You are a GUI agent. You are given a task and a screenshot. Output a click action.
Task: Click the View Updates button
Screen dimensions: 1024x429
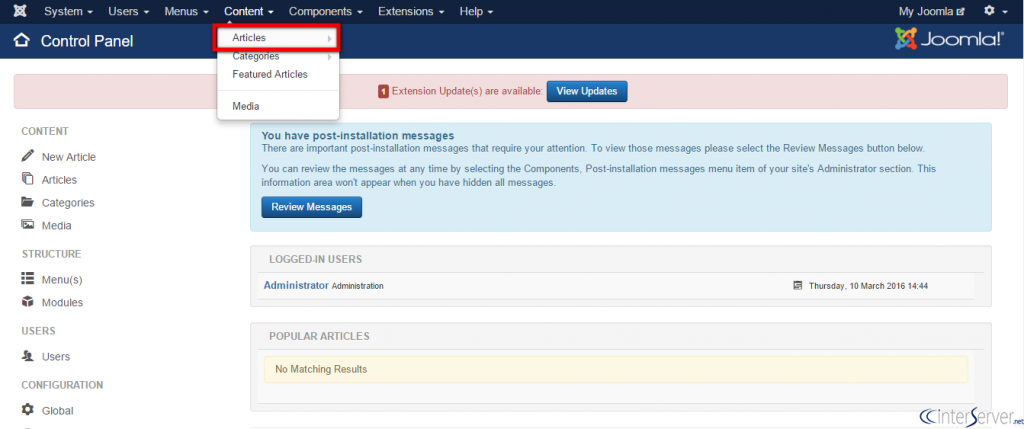(586, 91)
